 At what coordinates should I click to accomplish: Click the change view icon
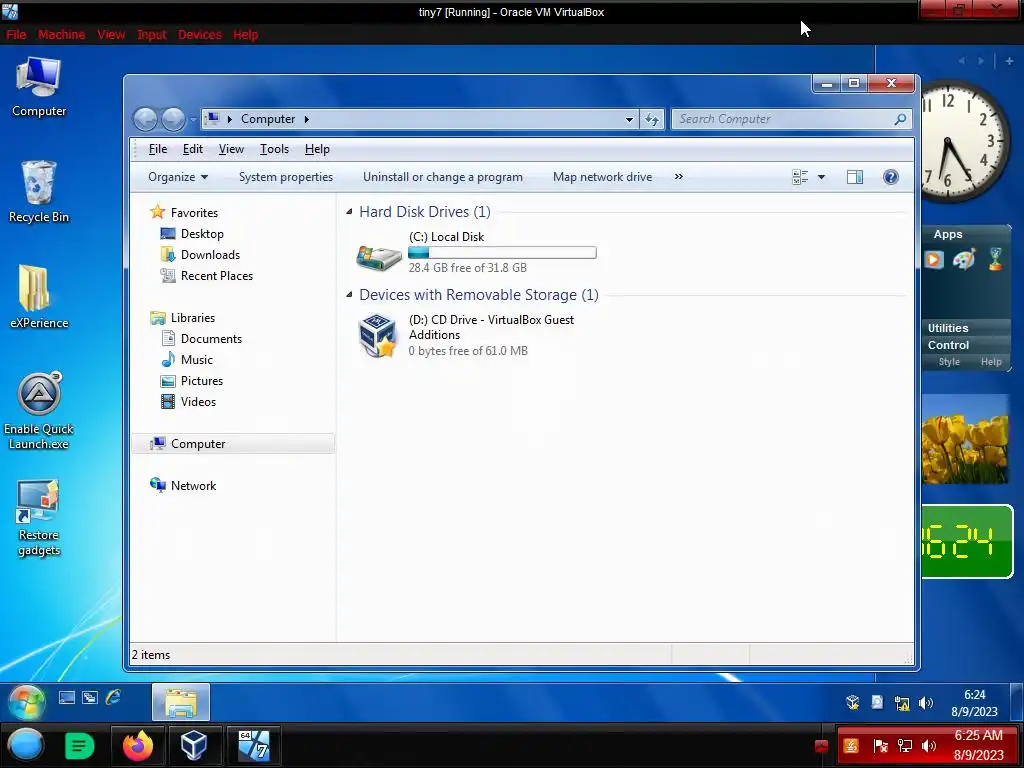tap(800, 177)
